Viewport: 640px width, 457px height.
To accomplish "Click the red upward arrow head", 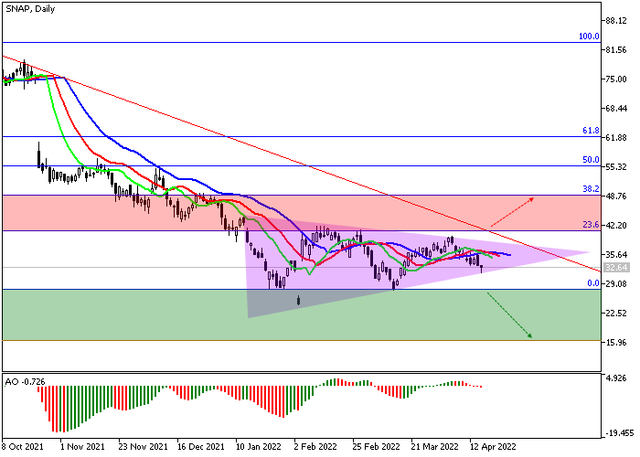I will point(529,200).
